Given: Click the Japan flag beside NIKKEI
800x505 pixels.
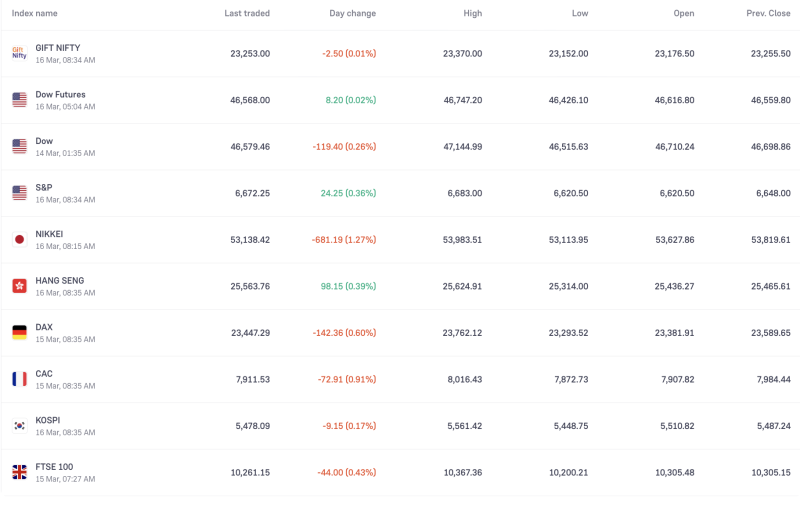Looking at the screenshot, I should [19, 239].
